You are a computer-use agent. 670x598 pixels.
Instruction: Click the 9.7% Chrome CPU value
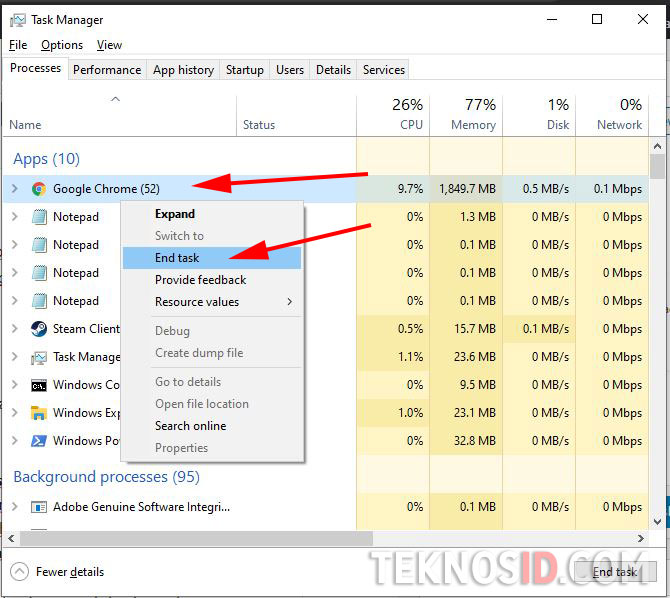pyautogui.click(x=410, y=189)
